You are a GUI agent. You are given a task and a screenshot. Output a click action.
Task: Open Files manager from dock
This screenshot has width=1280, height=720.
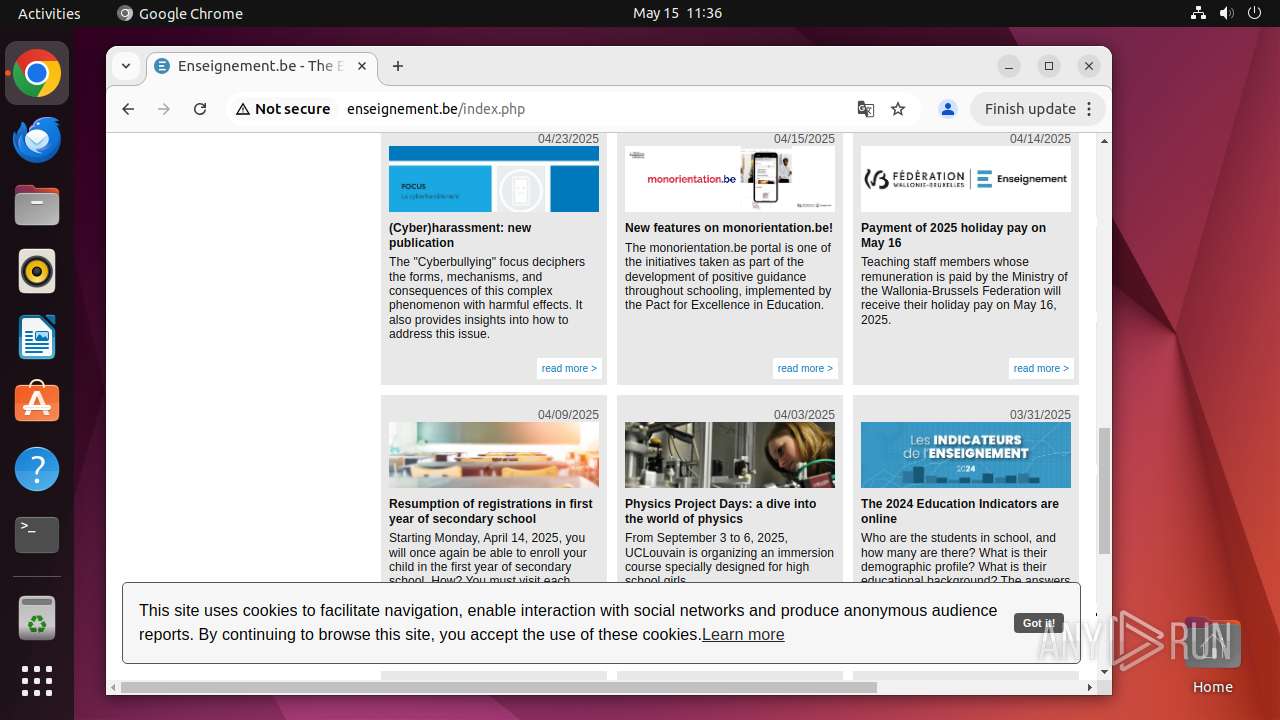point(37,205)
